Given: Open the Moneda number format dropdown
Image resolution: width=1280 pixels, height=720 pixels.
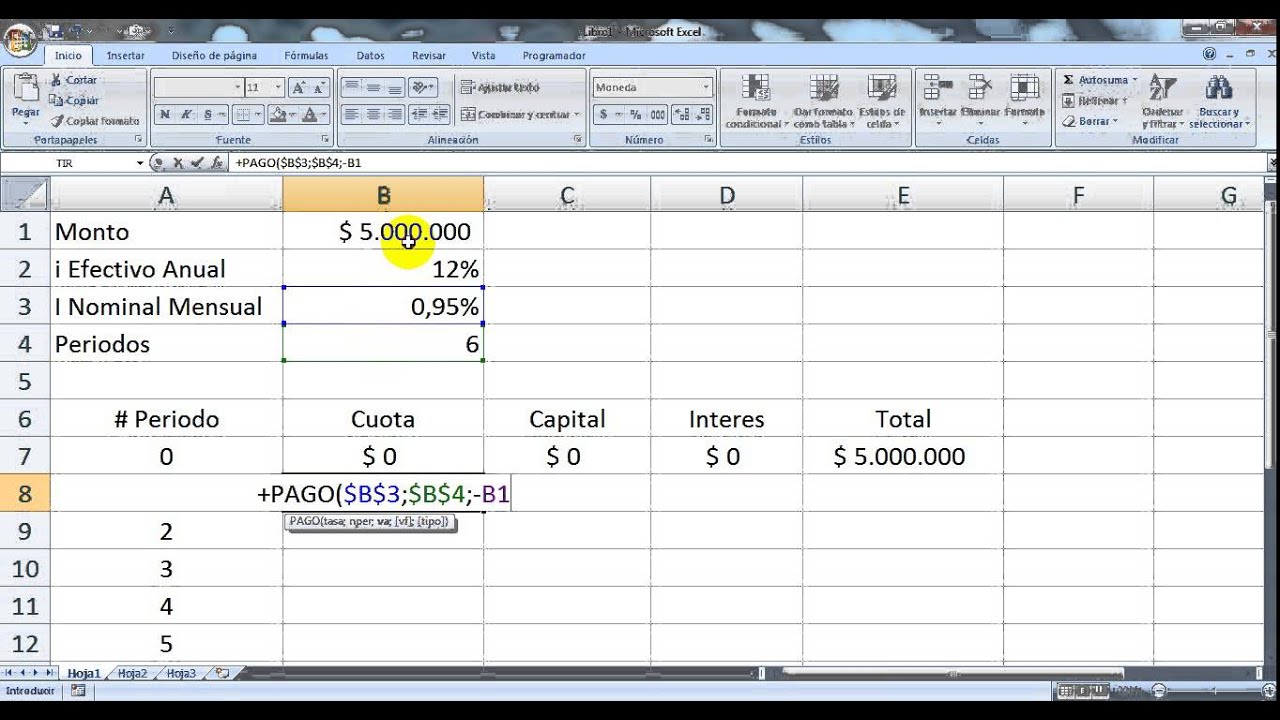Looking at the screenshot, I should 706,88.
